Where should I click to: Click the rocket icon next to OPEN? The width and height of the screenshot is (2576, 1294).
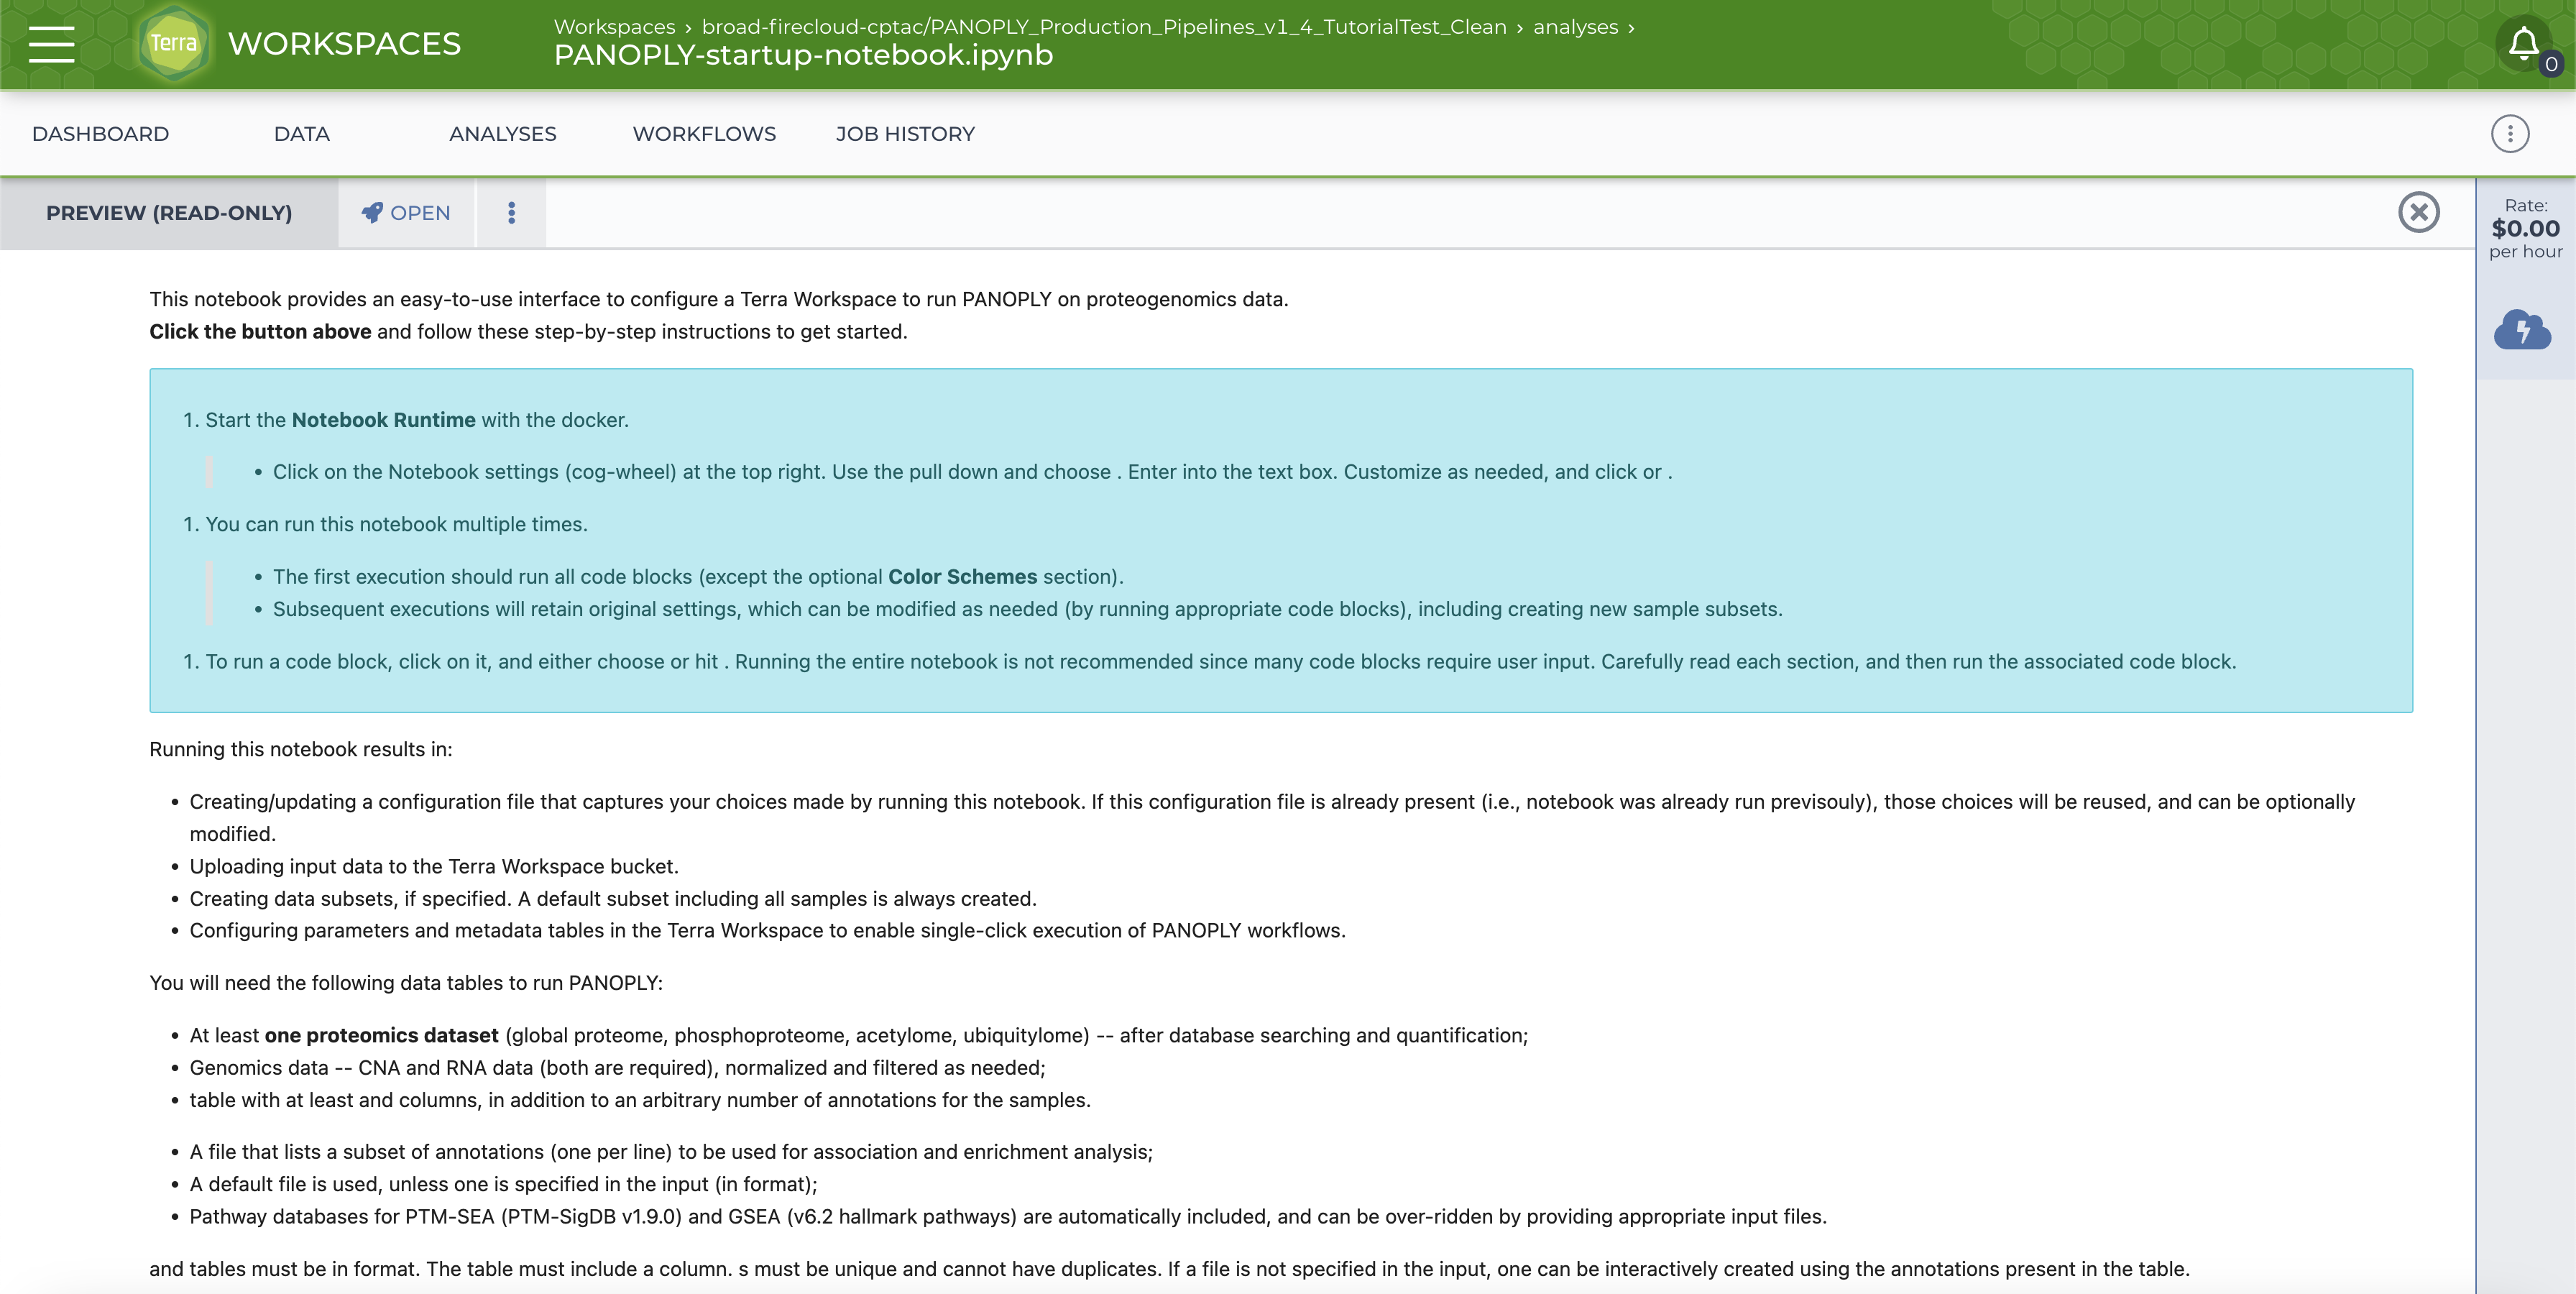pos(372,212)
